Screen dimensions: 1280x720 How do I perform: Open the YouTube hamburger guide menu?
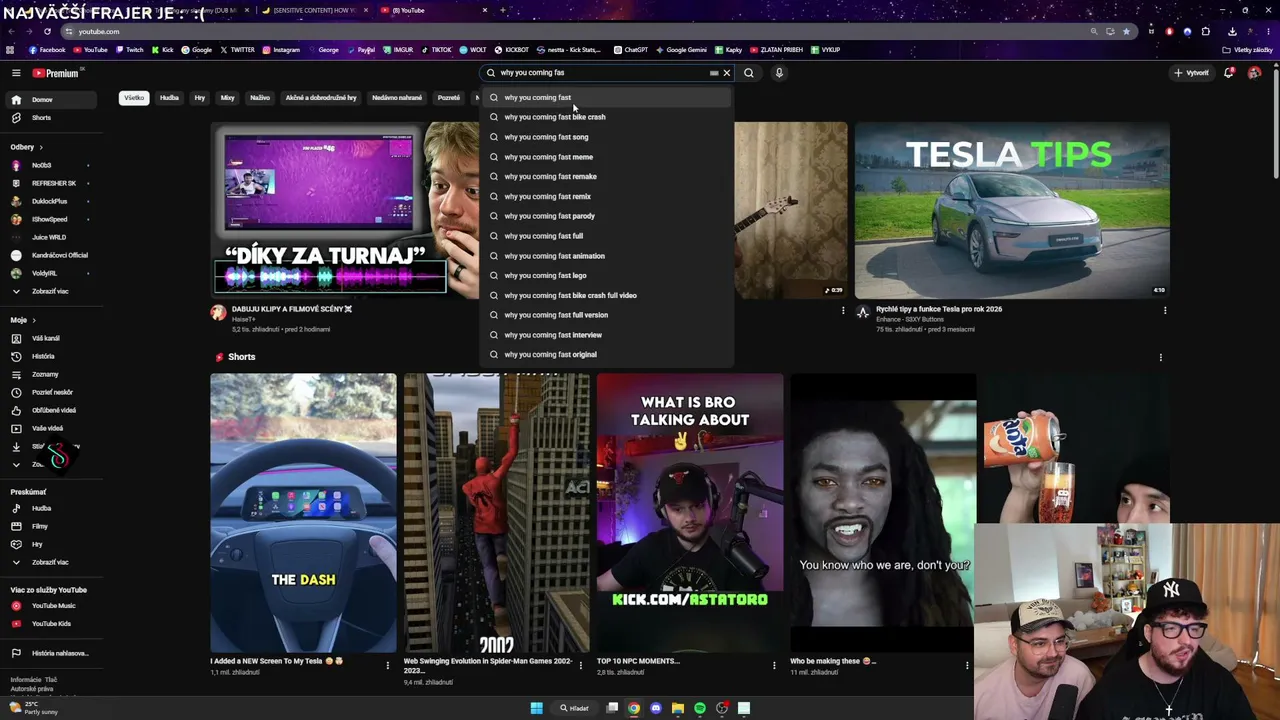(16, 73)
